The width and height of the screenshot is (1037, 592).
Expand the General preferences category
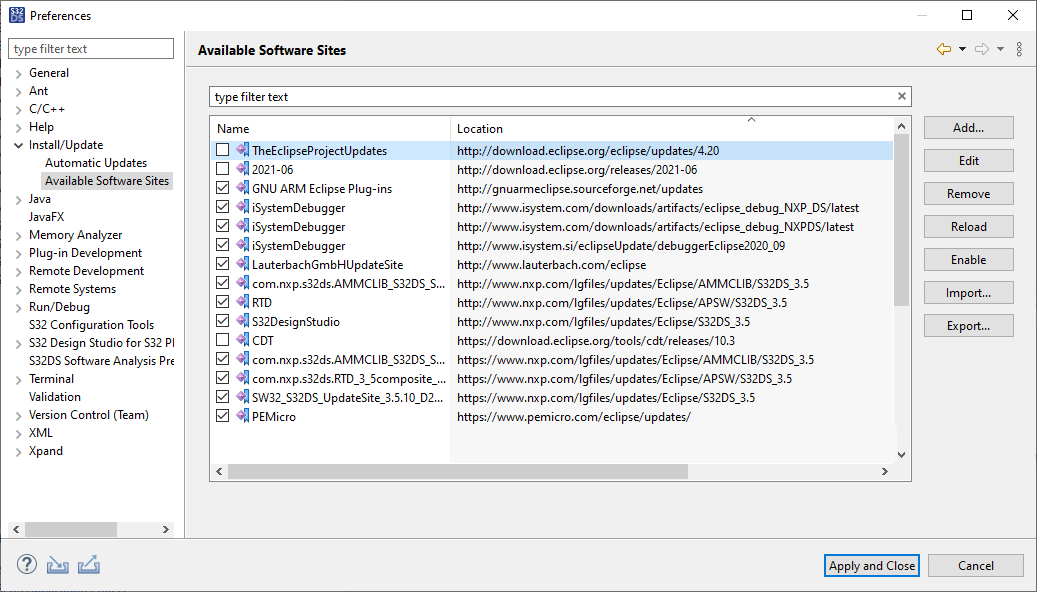[x=19, y=72]
